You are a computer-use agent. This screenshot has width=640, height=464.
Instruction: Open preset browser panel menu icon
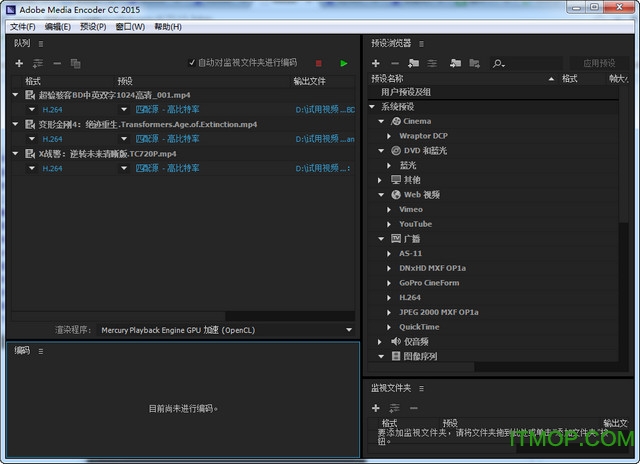tap(421, 44)
